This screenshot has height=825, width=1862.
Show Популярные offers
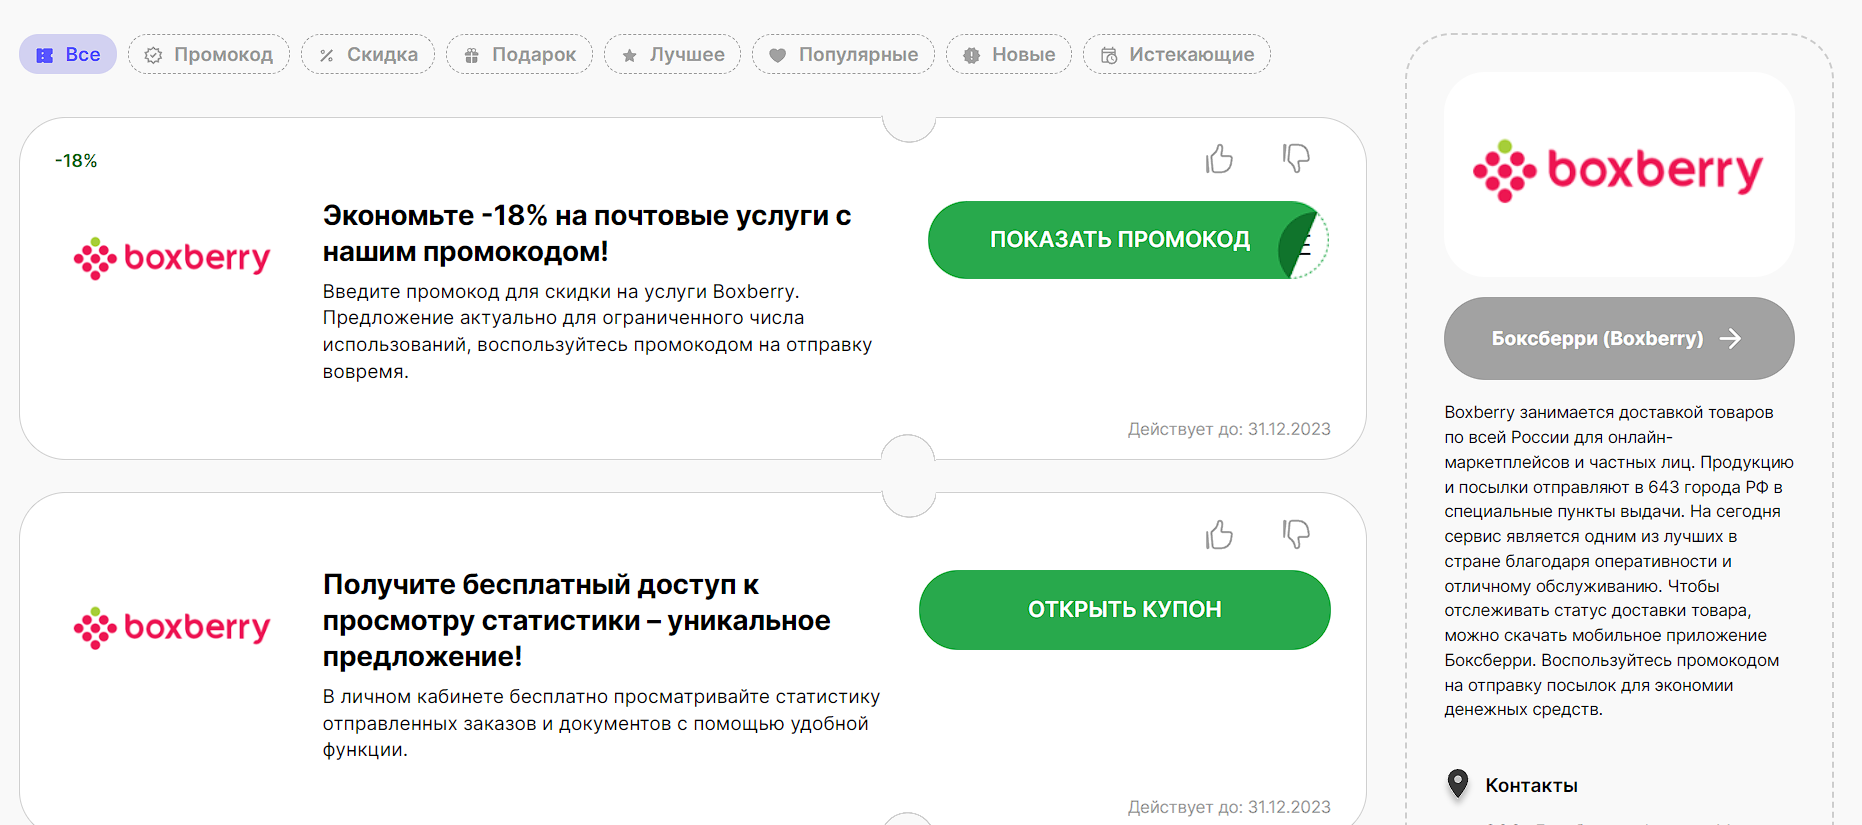tap(843, 55)
